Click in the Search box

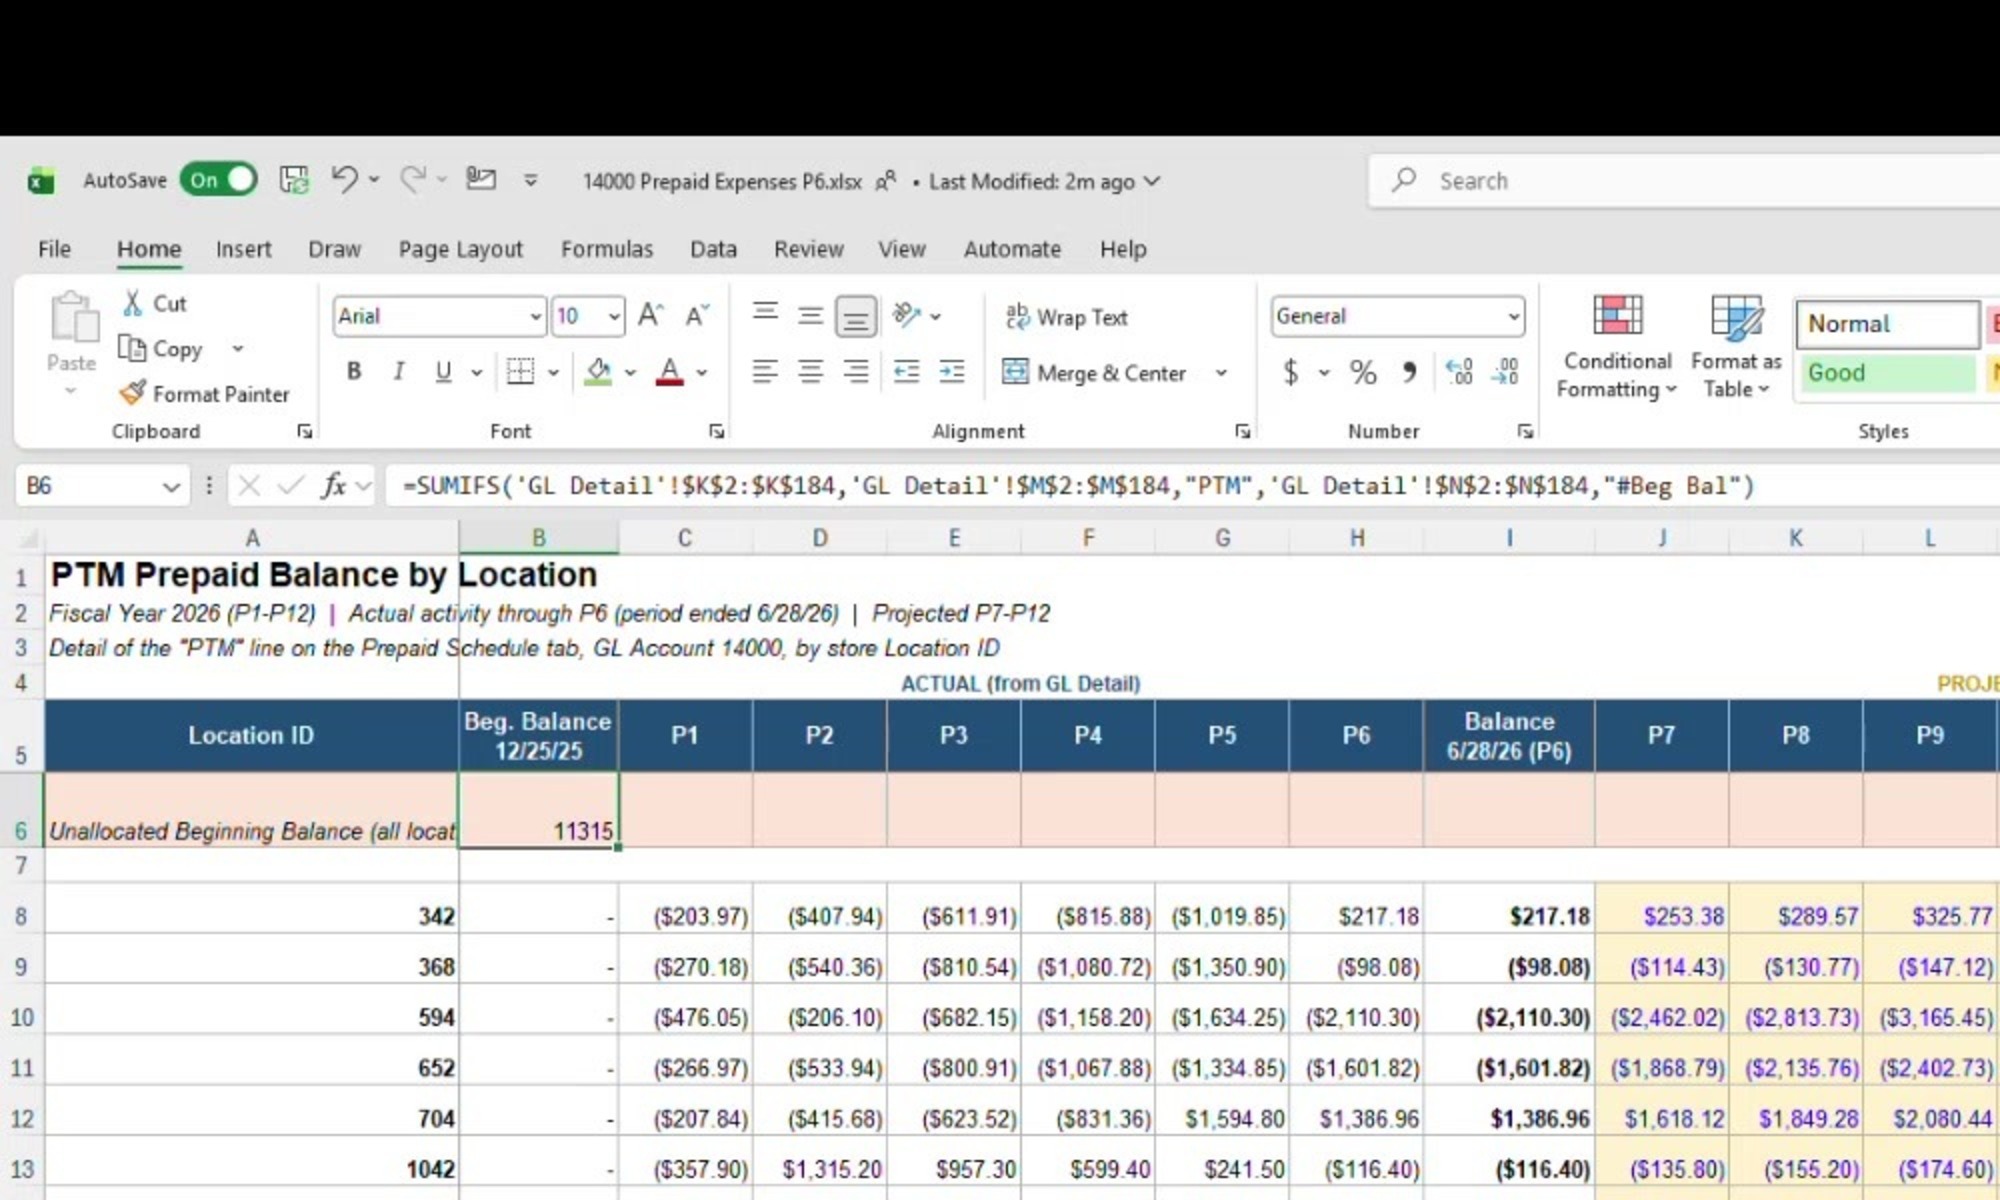coord(1690,181)
